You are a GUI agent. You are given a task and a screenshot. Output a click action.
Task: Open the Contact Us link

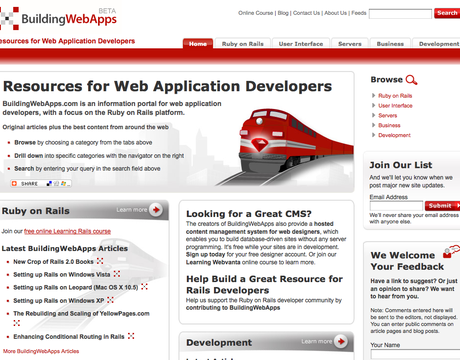[306, 13]
